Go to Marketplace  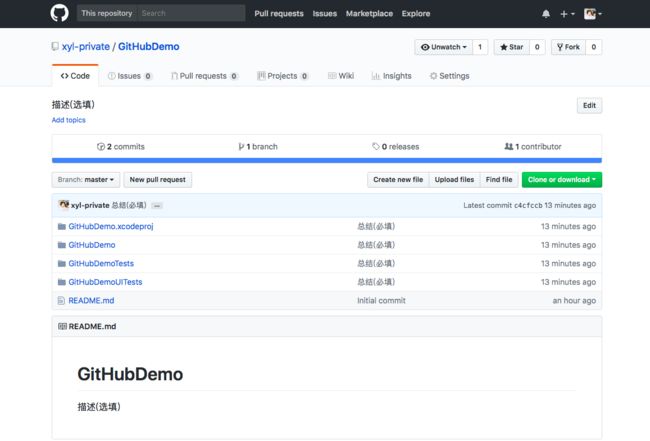[x=369, y=13]
